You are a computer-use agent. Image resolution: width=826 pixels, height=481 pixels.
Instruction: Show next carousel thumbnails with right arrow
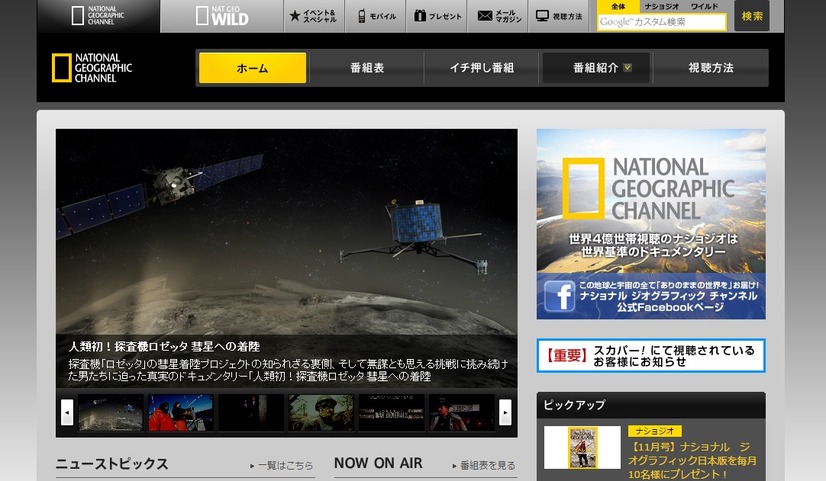(x=505, y=412)
